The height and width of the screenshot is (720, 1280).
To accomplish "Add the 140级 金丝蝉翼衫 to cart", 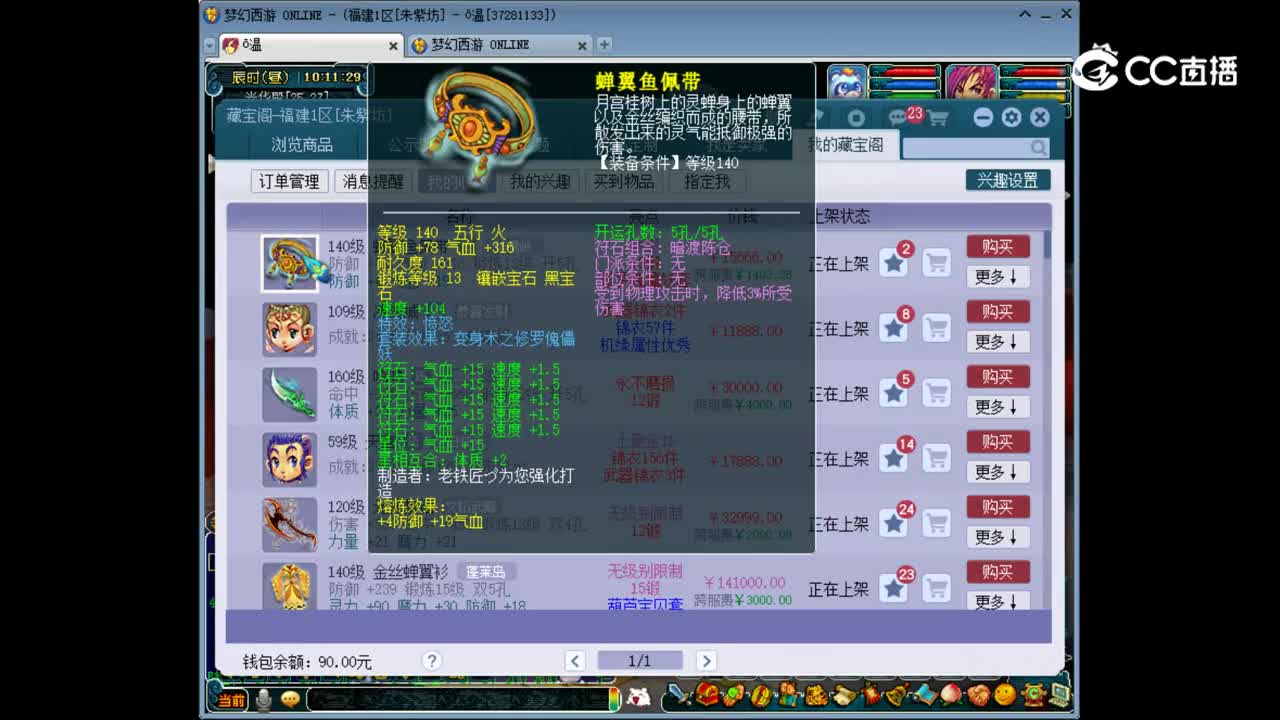I will (936, 588).
